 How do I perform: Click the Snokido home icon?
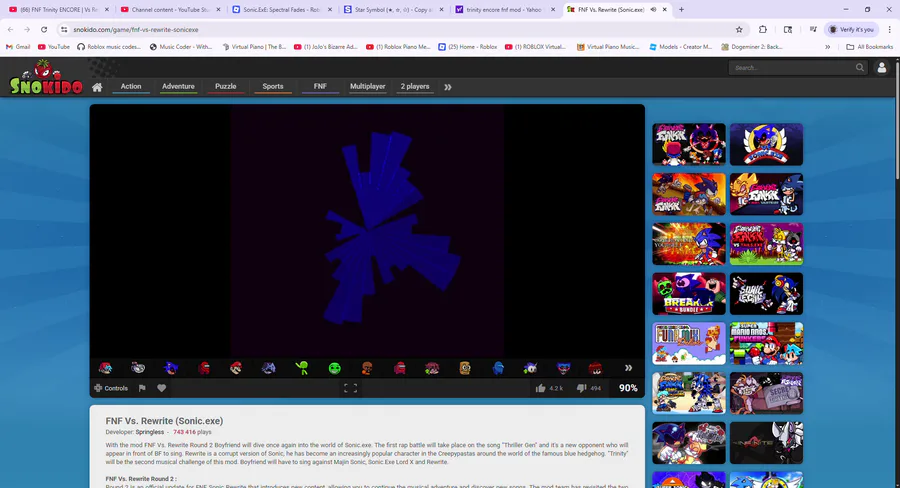click(x=97, y=87)
